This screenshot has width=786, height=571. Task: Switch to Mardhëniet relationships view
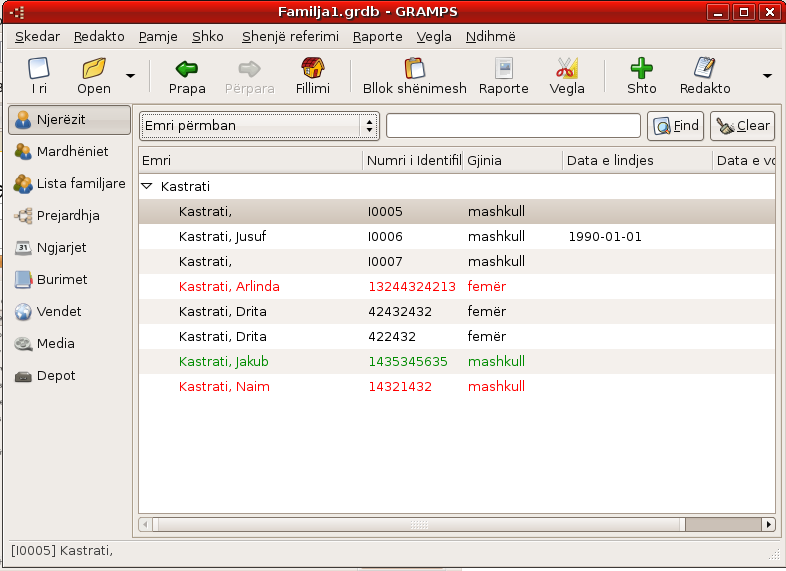tap(70, 151)
